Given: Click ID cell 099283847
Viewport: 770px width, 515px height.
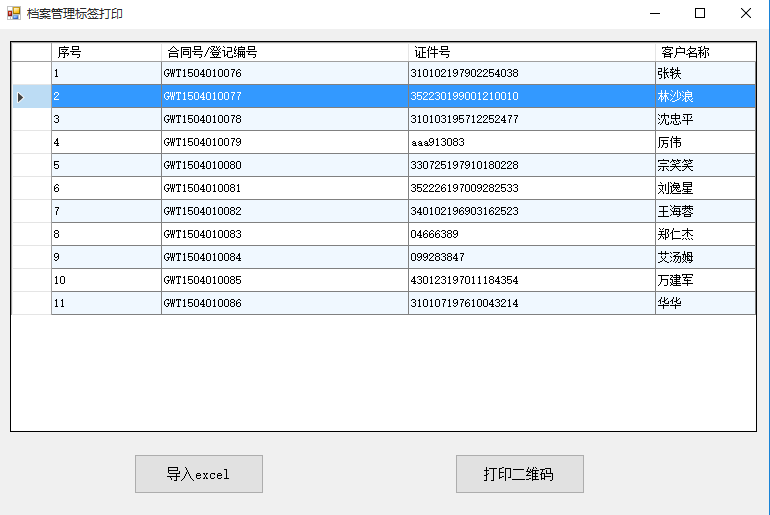Looking at the screenshot, I should 532,258.
